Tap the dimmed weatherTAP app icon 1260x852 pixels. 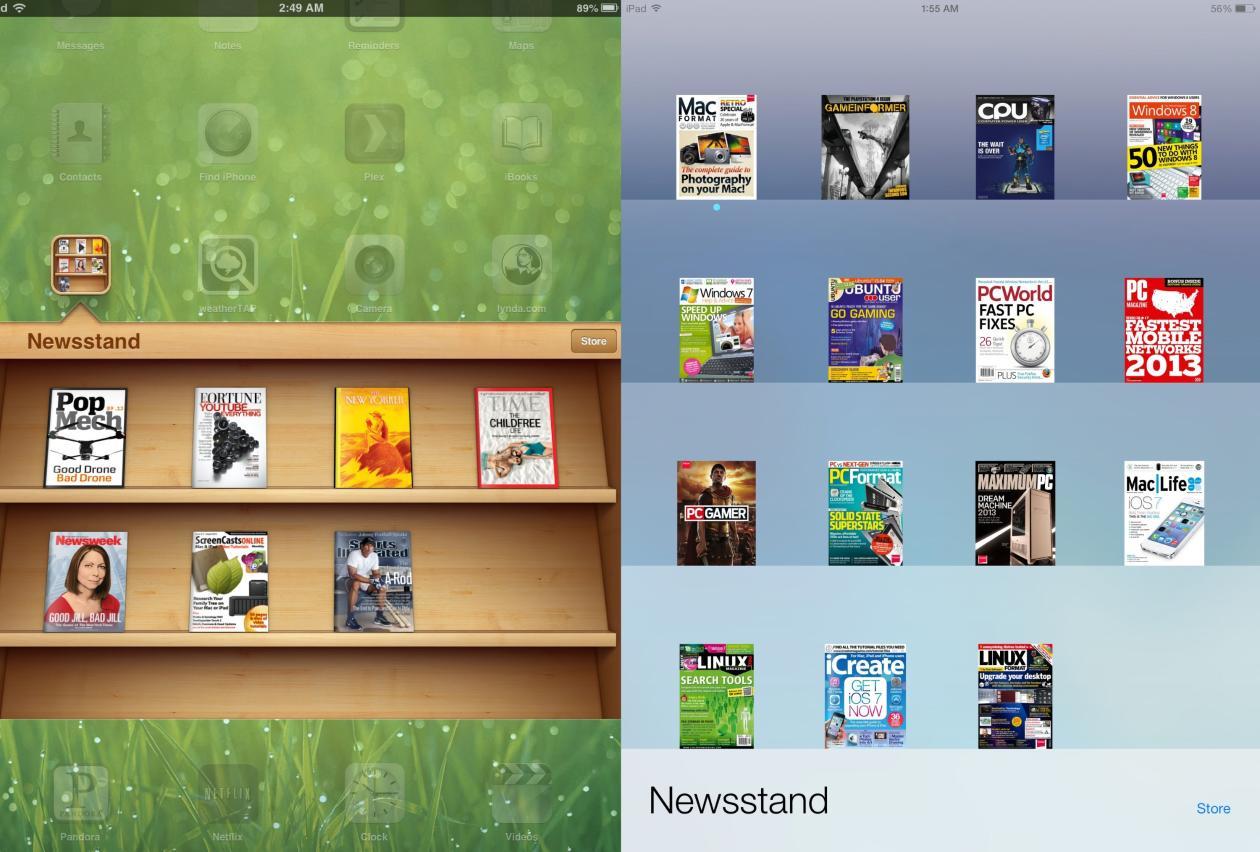tap(228, 265)
